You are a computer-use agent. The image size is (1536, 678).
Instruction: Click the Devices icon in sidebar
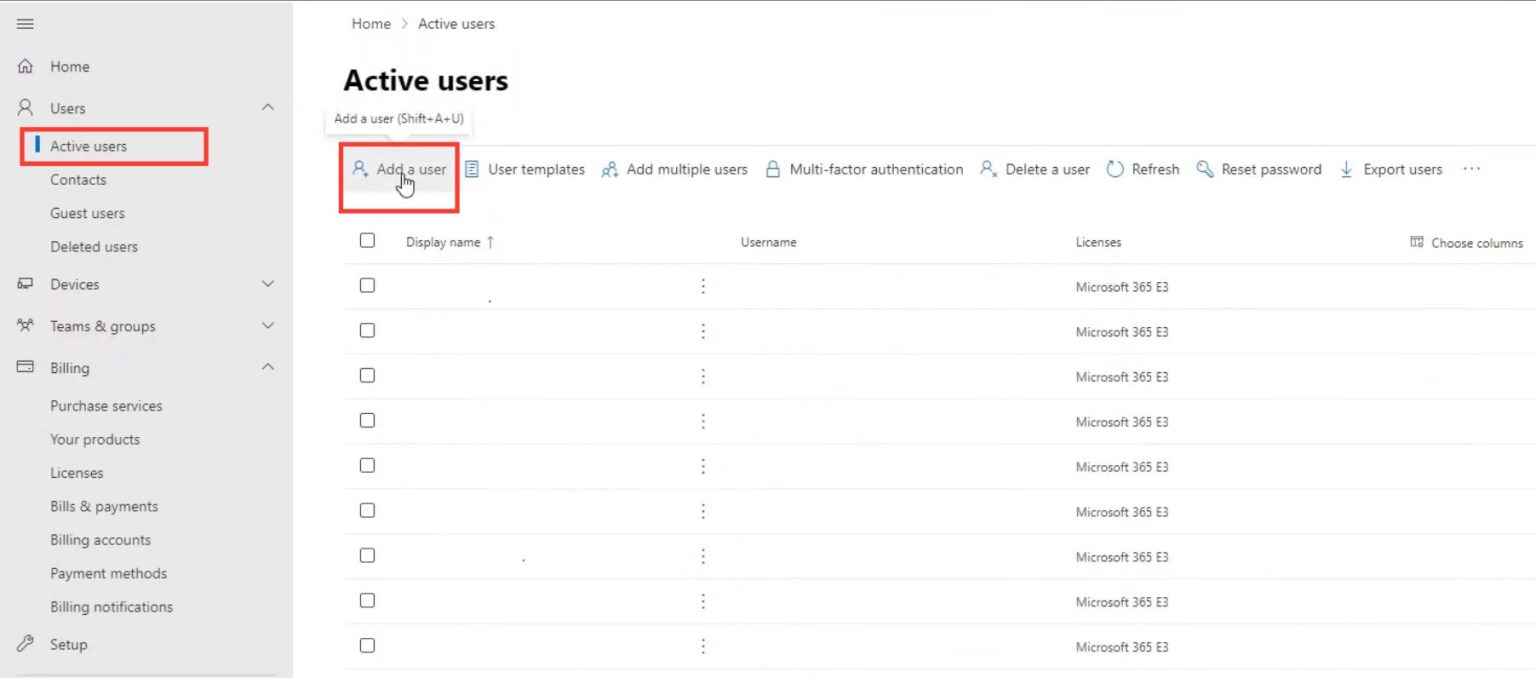pos(26,284)
